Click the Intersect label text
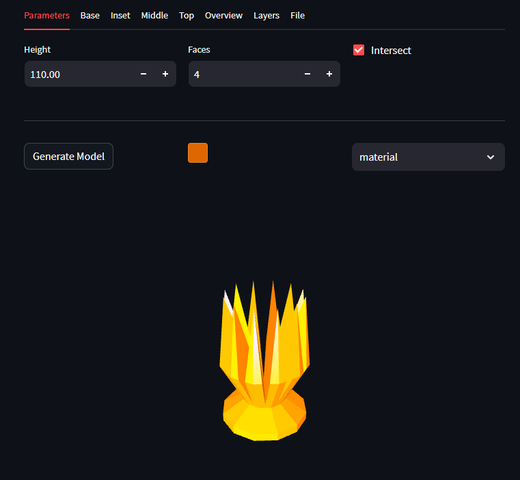This screenshot has height=480, width=520. coord(391,50)
